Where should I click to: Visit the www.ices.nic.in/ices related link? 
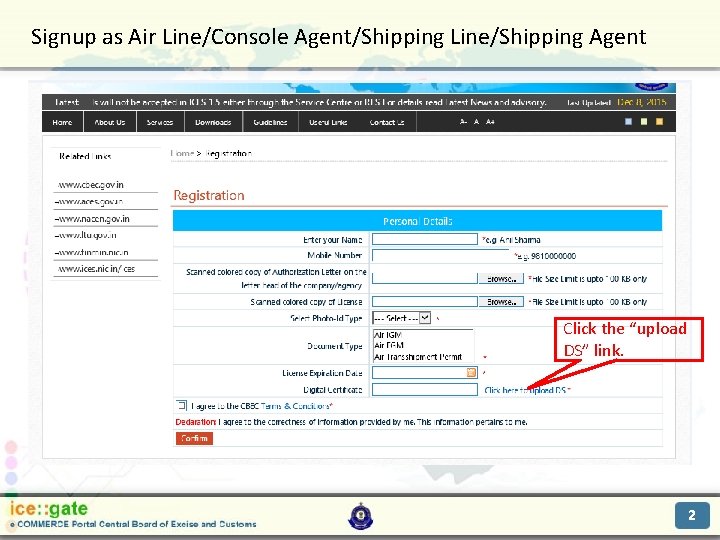click(x=96, y=269)
